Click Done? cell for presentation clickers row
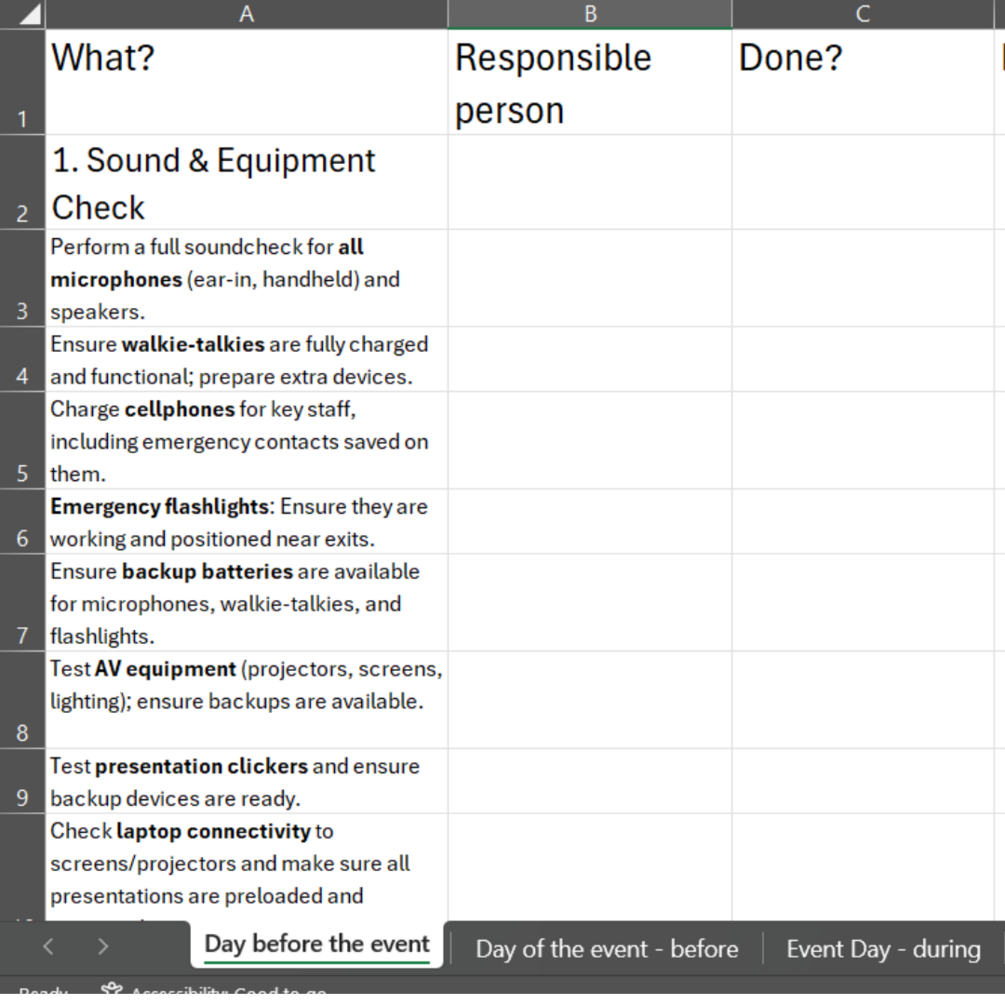Screen dimensions: 1005x1005 click(x=863, y=781)
